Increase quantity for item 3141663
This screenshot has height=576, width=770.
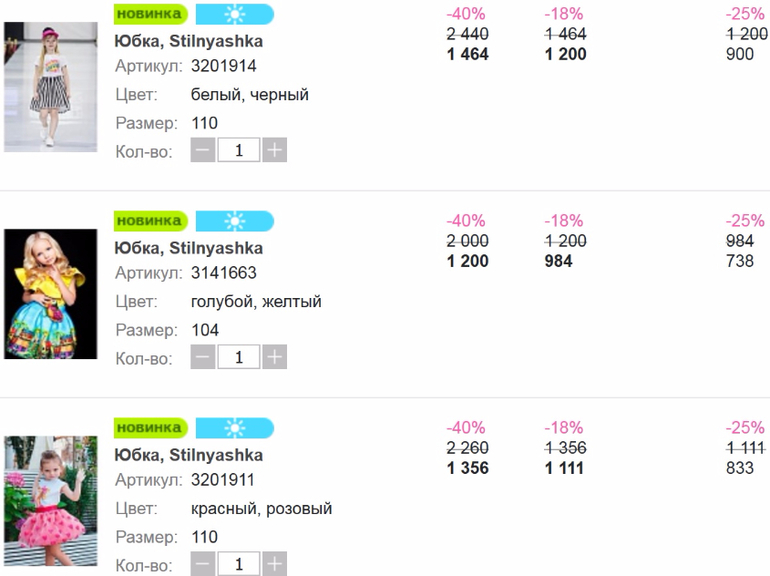(274, 357)
